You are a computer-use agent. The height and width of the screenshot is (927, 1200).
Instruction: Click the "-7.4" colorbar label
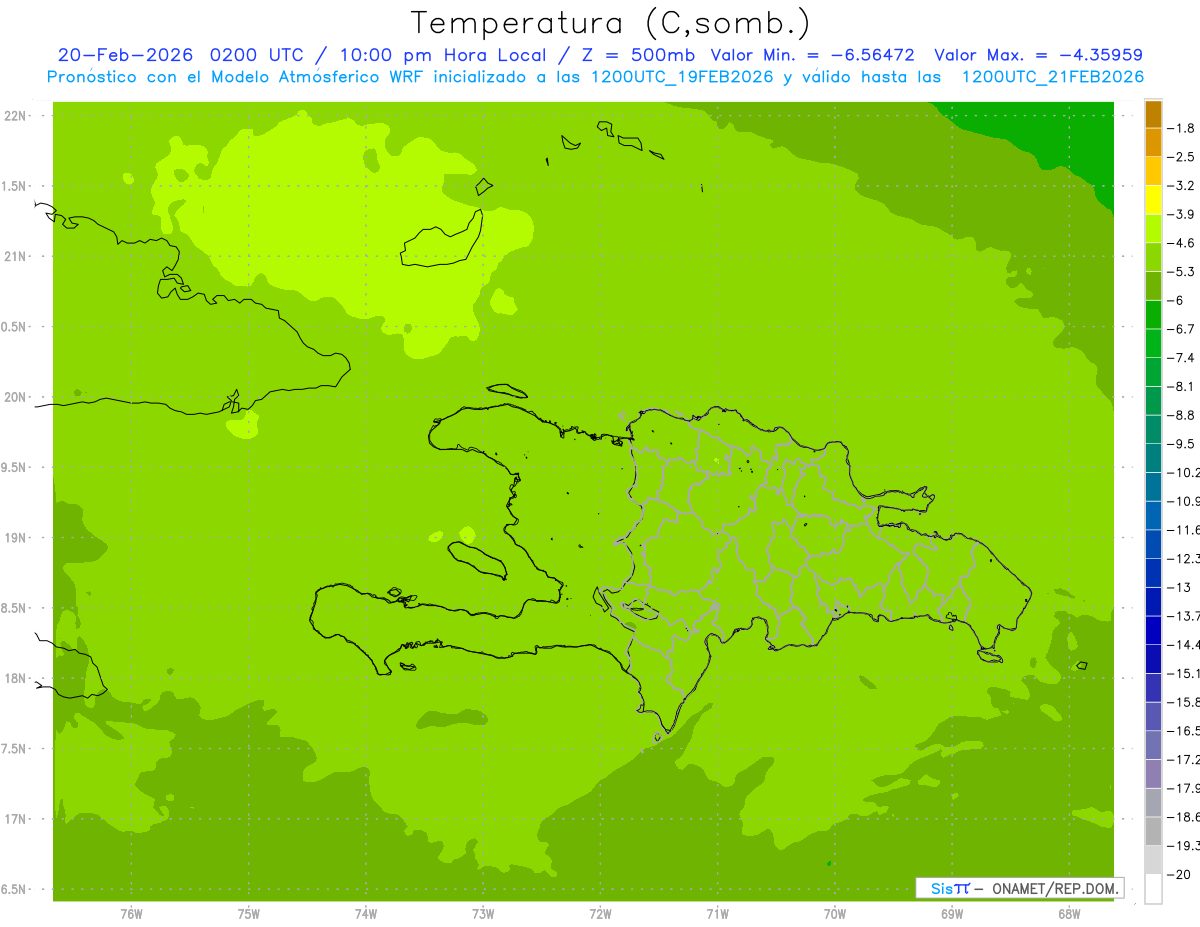[1183, 358]
